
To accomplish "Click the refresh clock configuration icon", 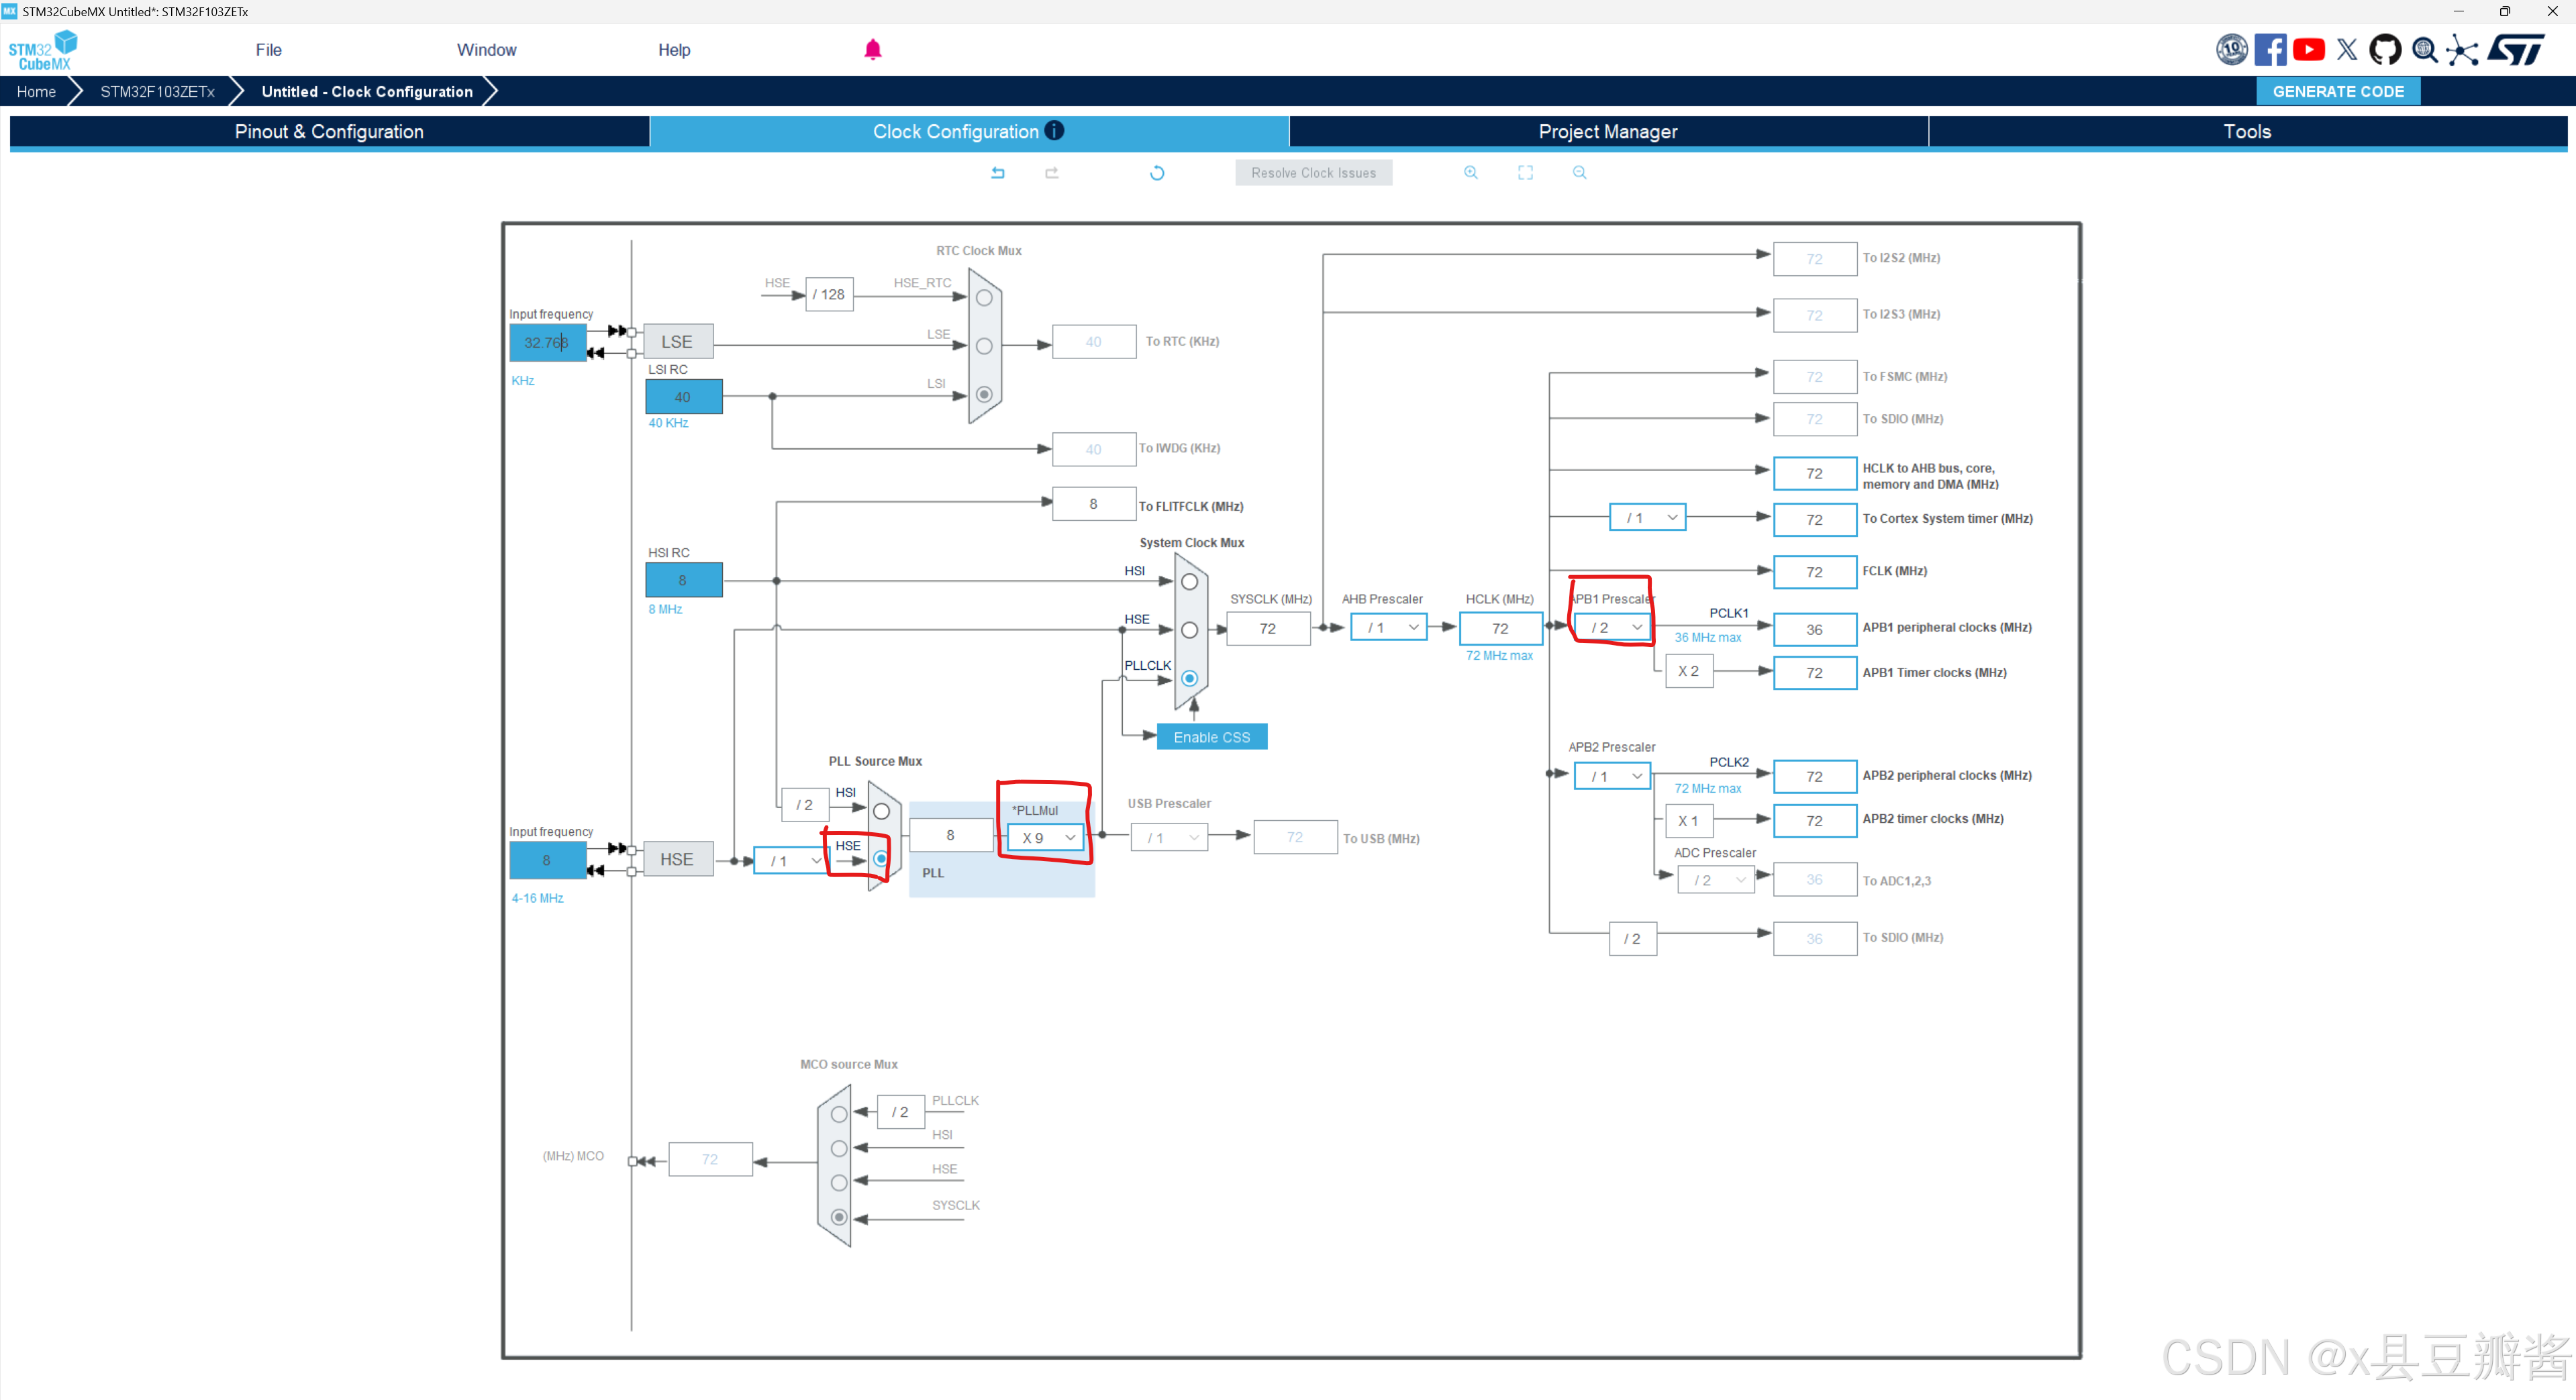I will click(1156, 173).
